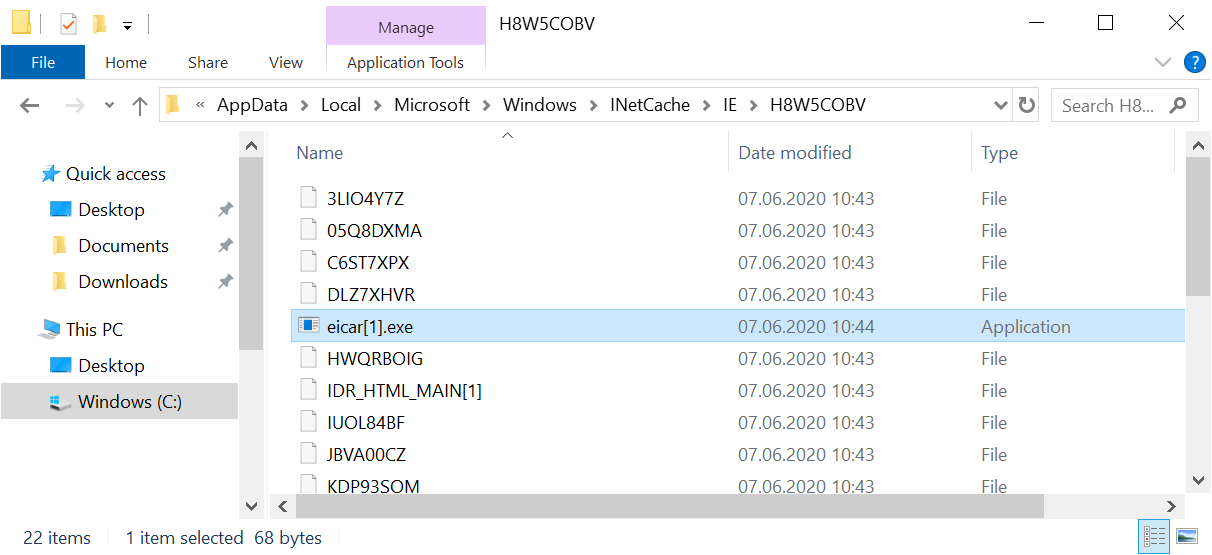Click in the Search box field
Image resolution: width=1212 pixels, height=555 pixels.
point(1108,105)
